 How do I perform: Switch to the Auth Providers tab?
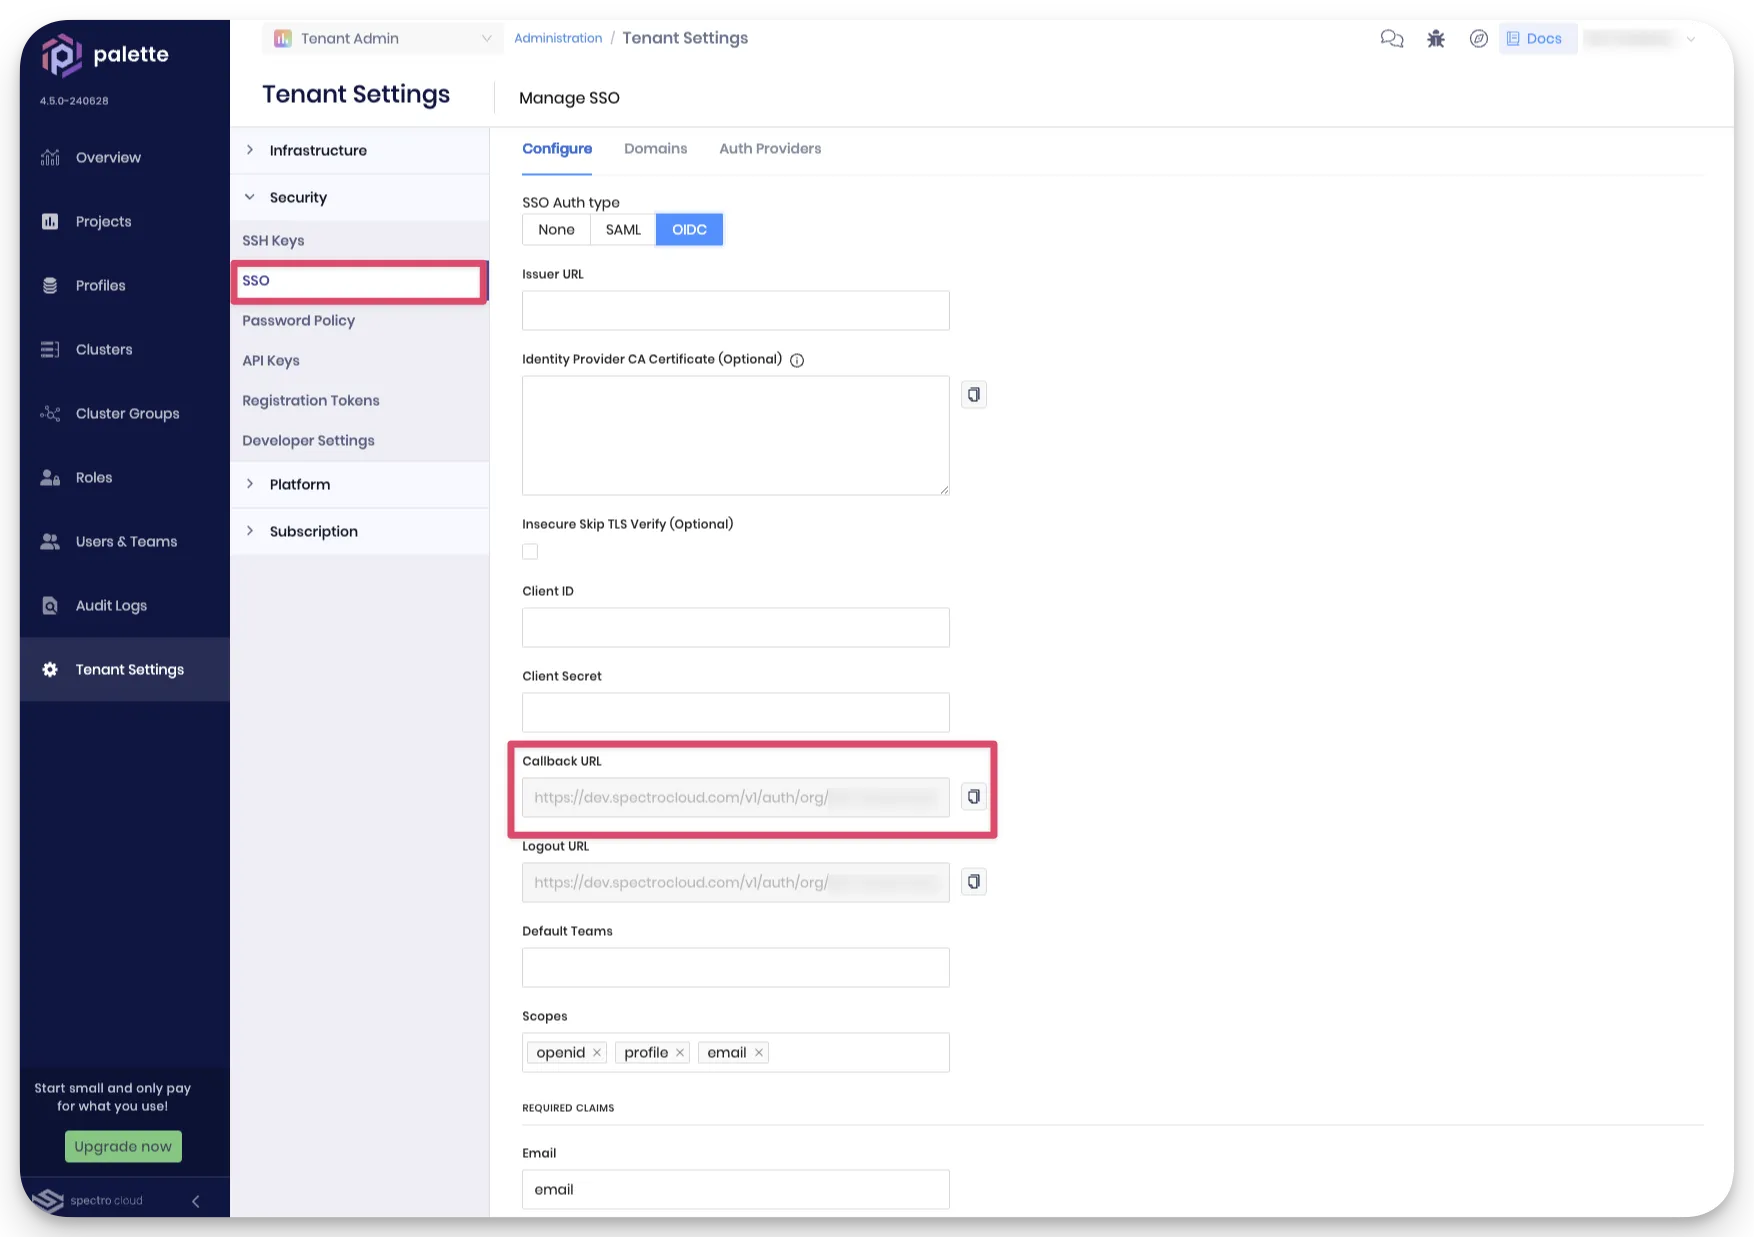770,148
